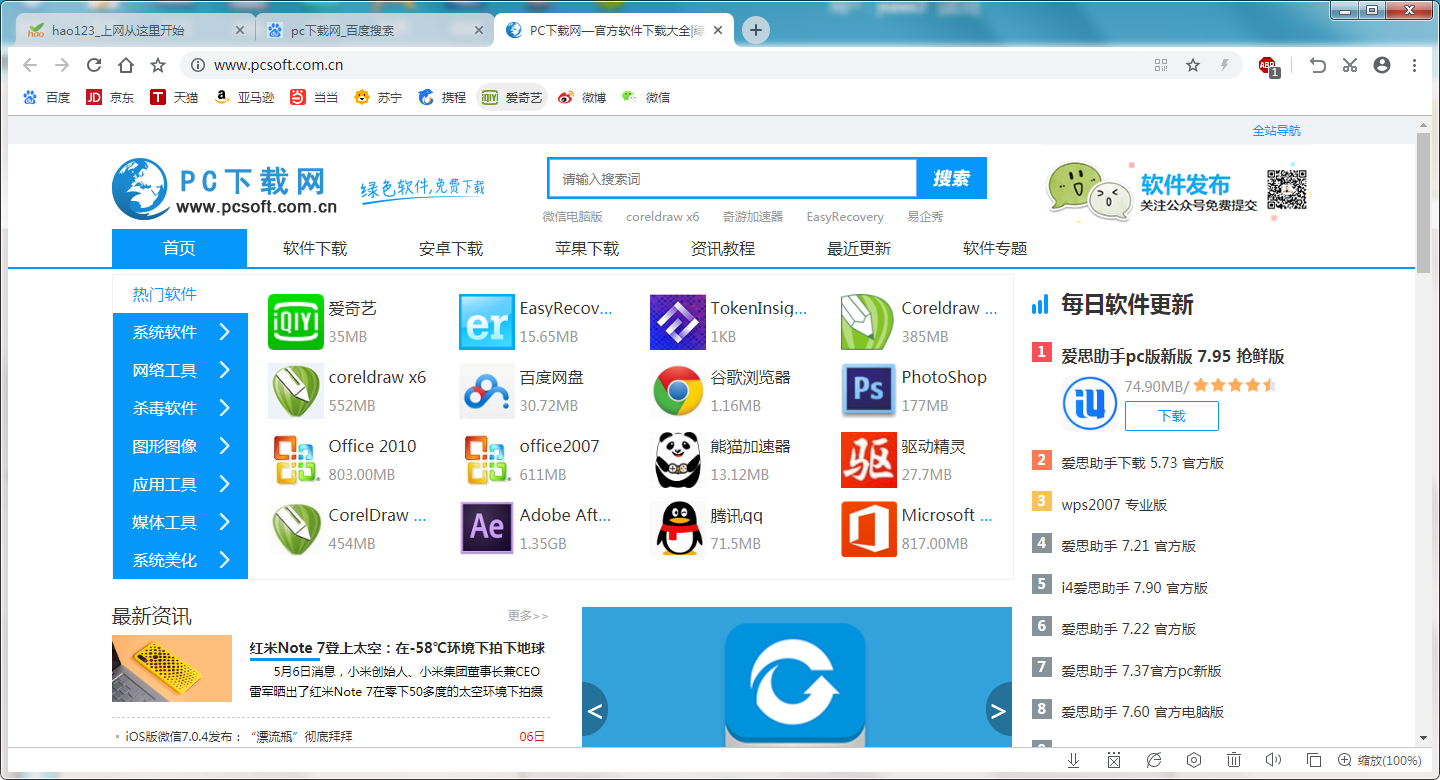Screen dimensions: 1440x780
Task: Click the EasyRecovery icon
Action: pyautogui.click(x=486, y=322)
